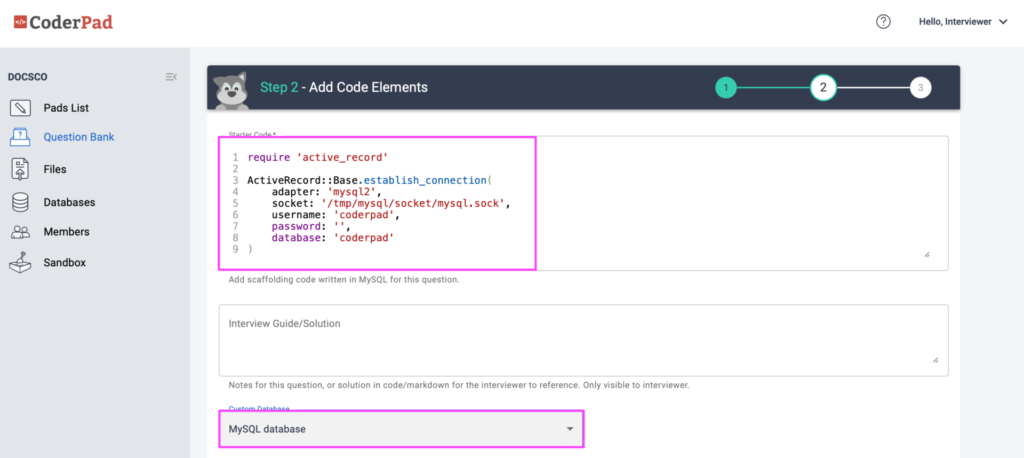Click the "Add scaffolding code written in MySQL" hint
The width and height of the screenshot is (1024, 458).
(344, 280)
